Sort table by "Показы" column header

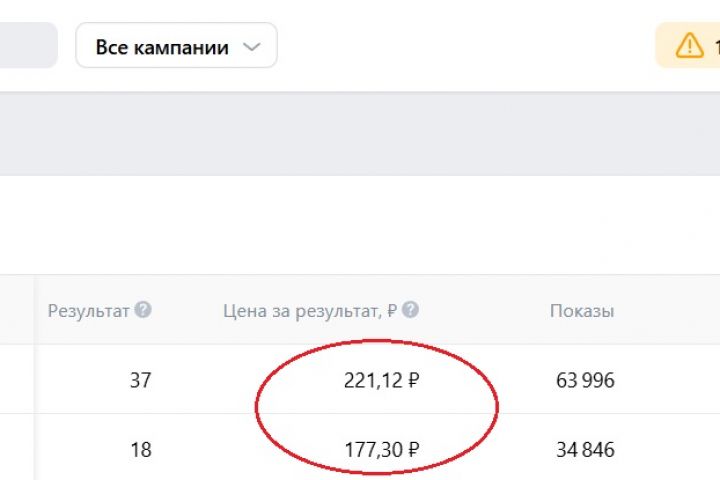pos(582,311)
